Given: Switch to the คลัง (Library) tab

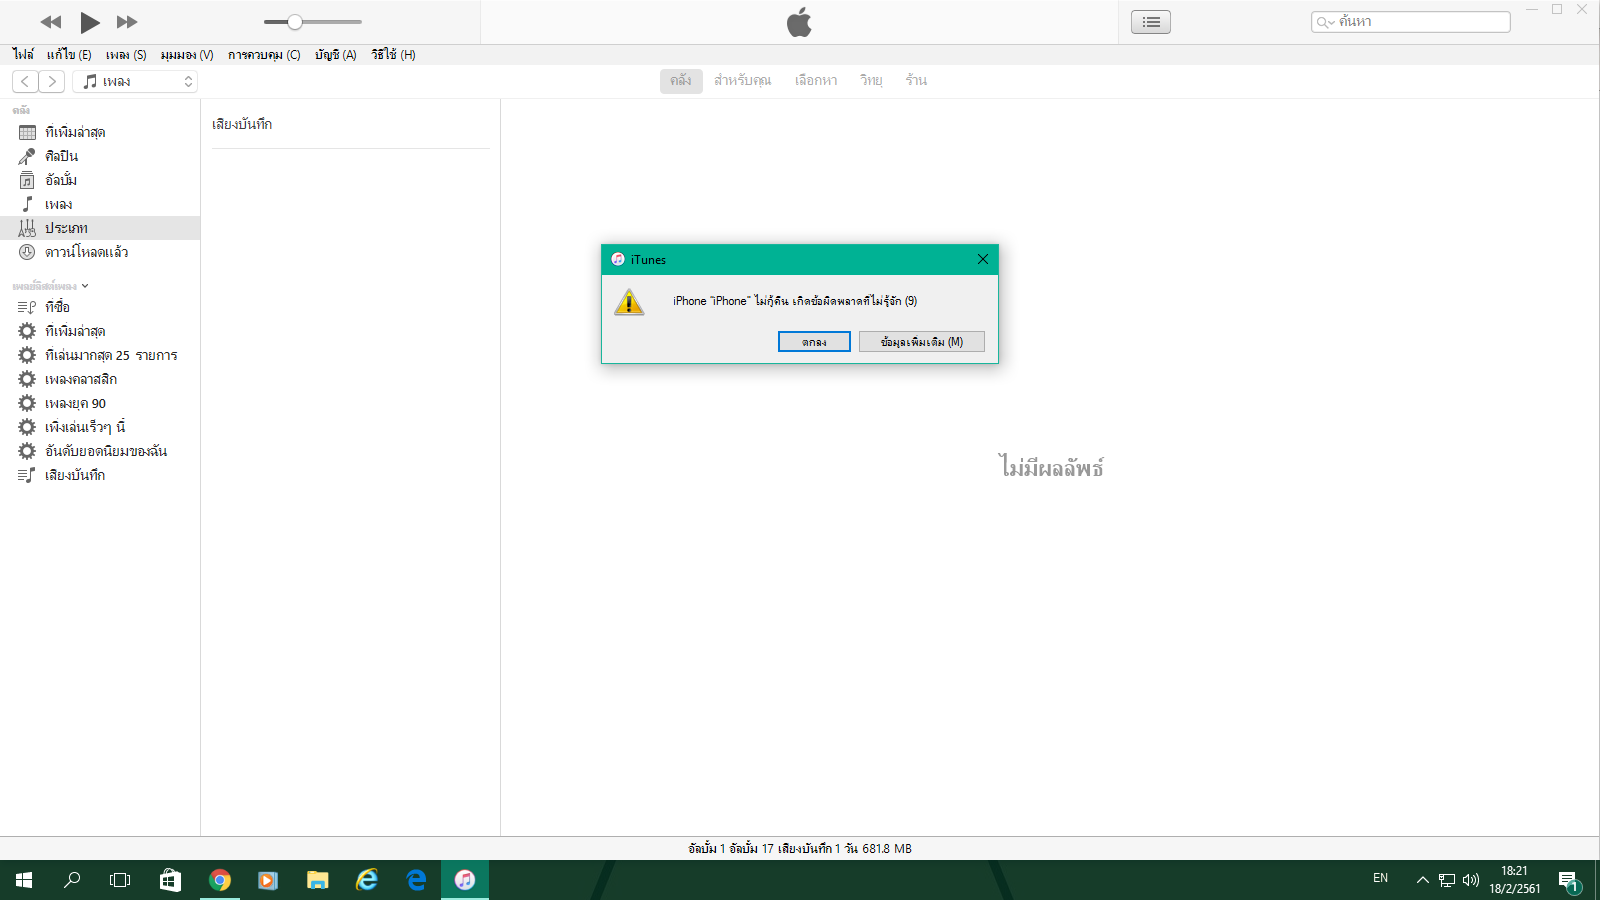Looking at the screenshot, I should [681, 81].
